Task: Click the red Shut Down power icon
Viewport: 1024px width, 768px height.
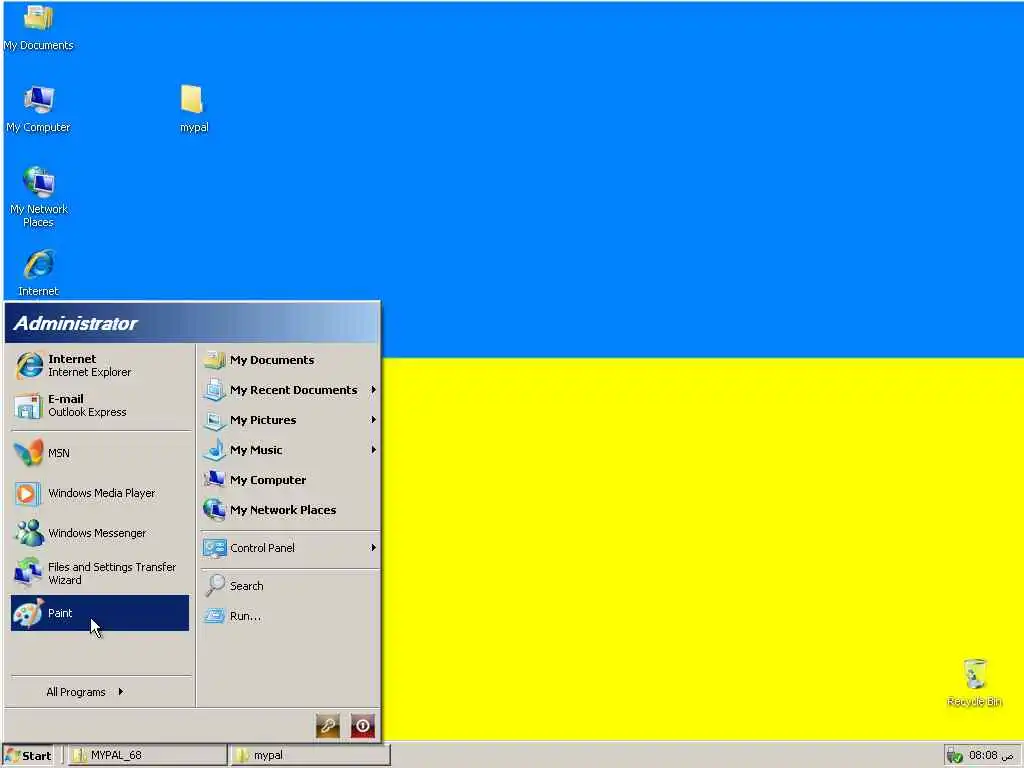Action: pos(363,726)
